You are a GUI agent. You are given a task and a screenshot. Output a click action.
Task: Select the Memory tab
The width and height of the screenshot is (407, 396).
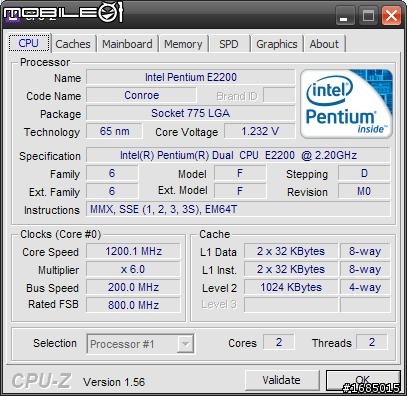[x=183, y=44]
